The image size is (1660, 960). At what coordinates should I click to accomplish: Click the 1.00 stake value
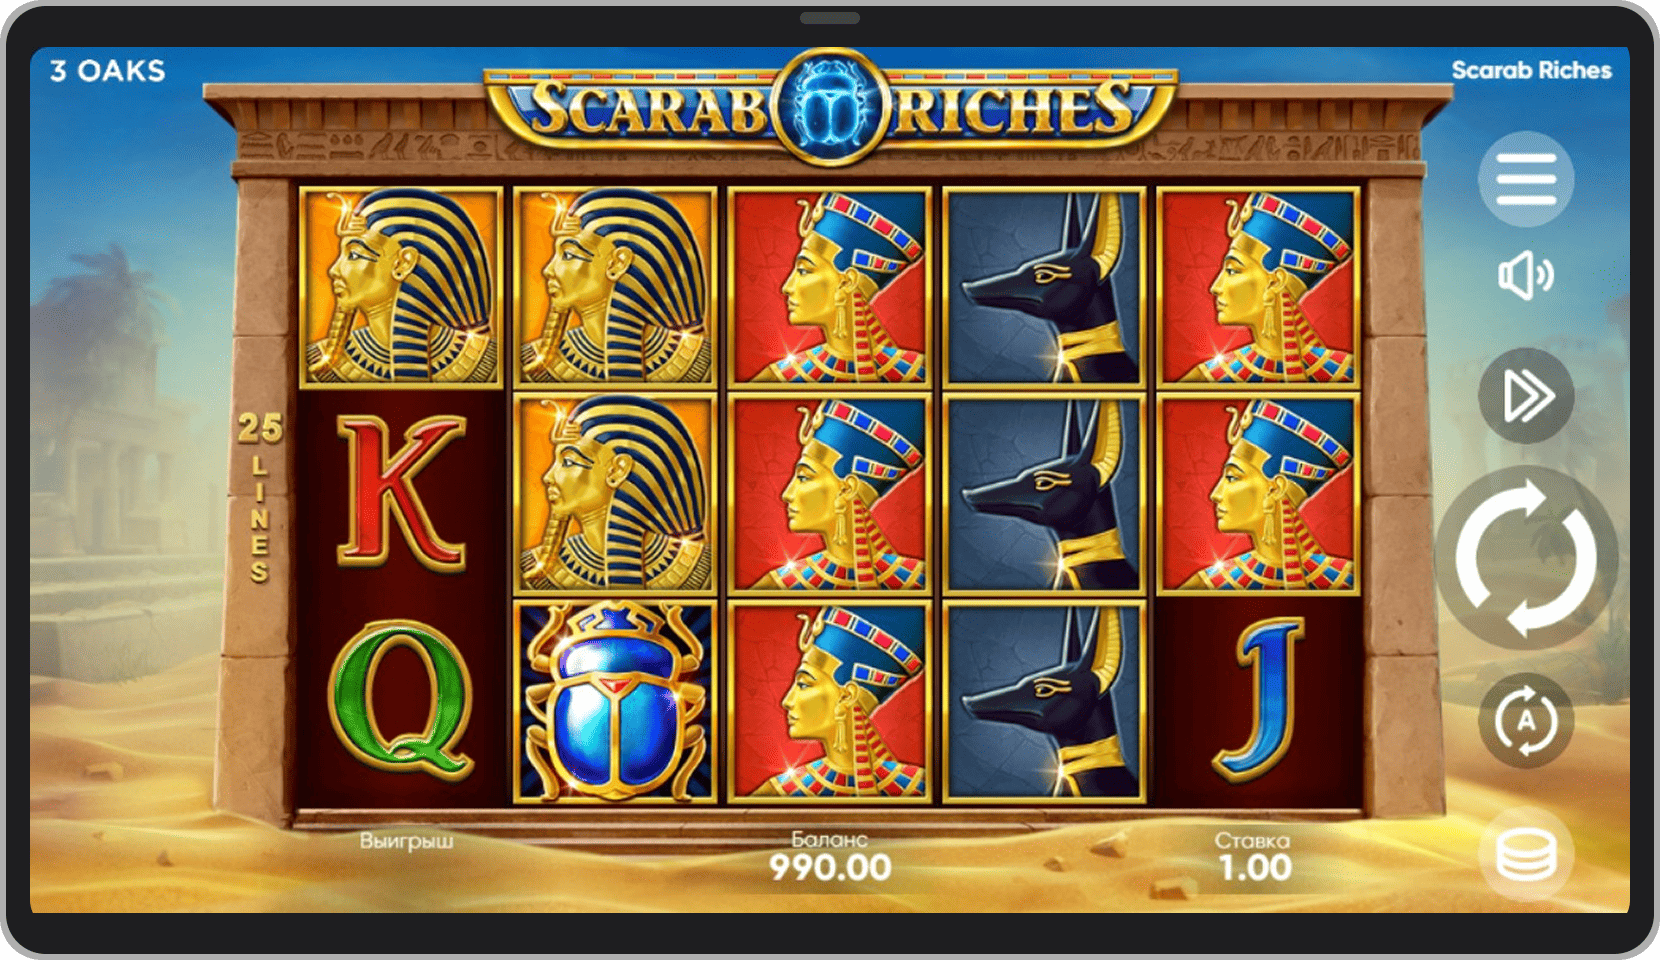coord(1255,867)
